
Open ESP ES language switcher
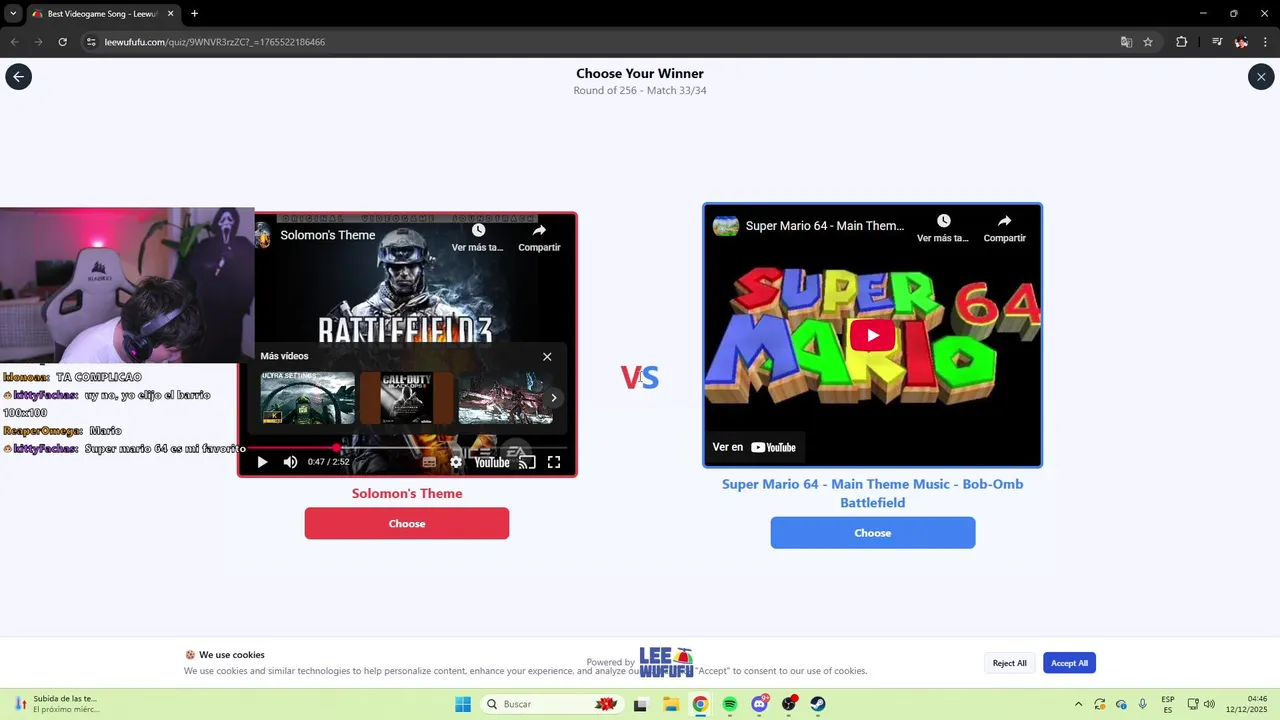pos(1168,704)
